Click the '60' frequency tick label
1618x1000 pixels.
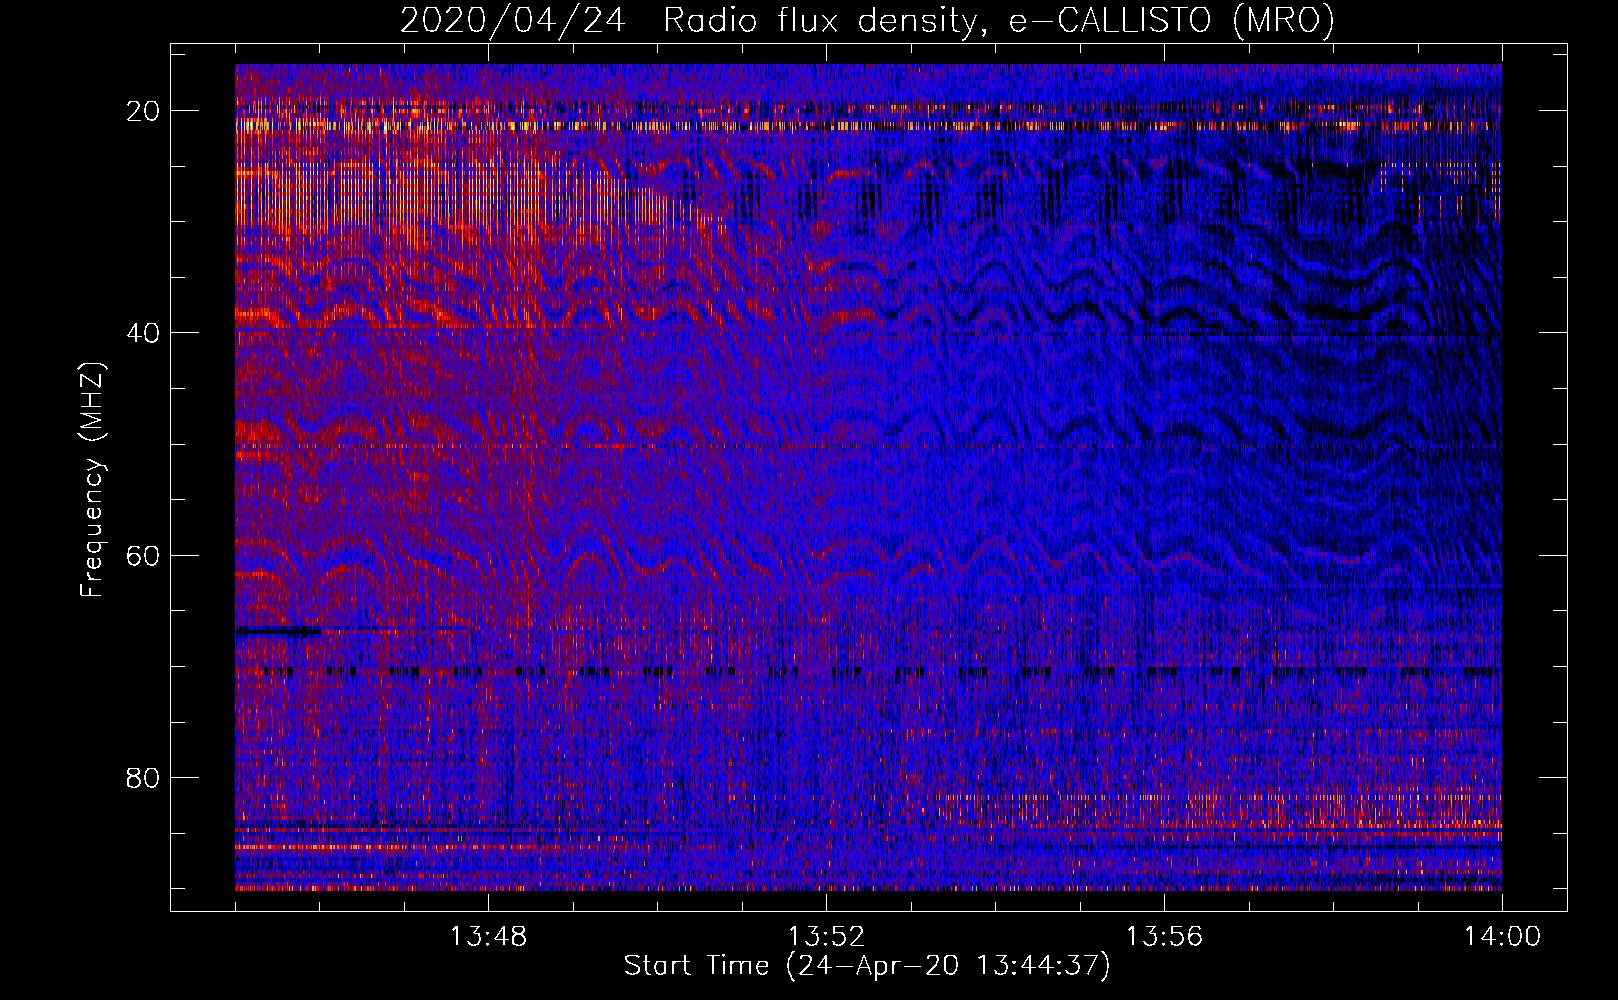point(144,555)
